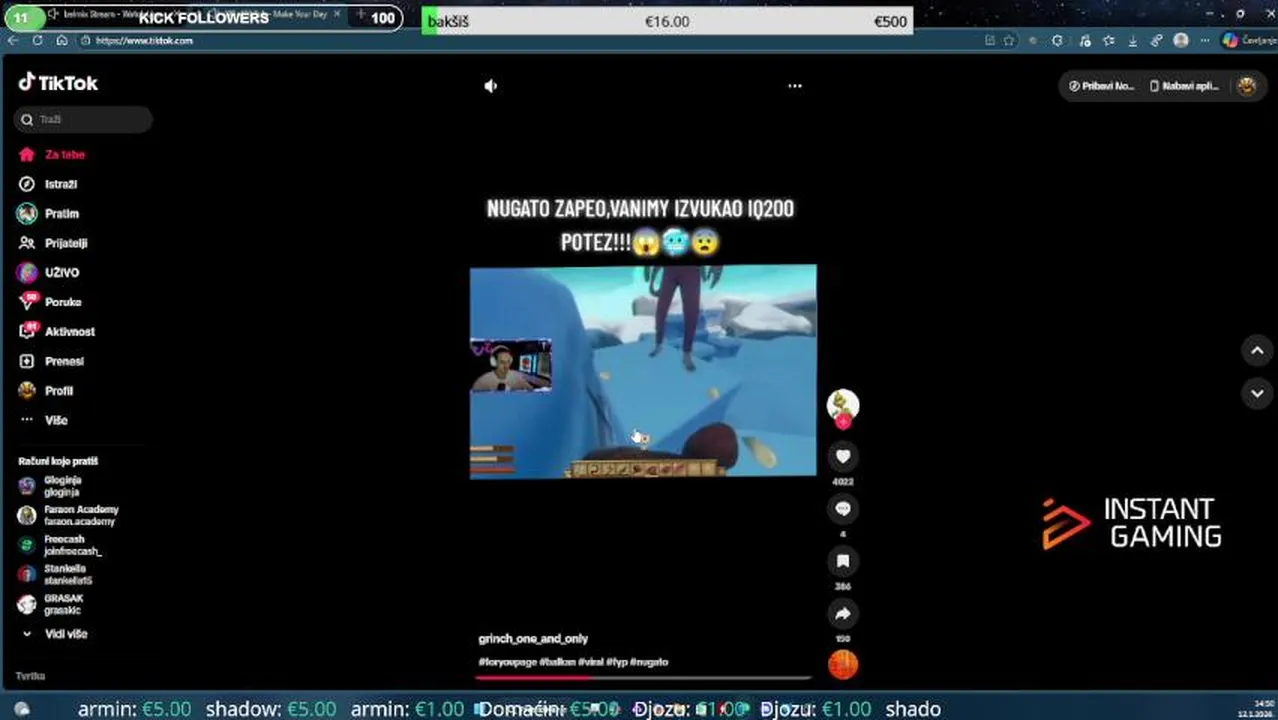Screen dimensions: 1278x720
Task: Click the Traži search field
Action: [83, 119]
